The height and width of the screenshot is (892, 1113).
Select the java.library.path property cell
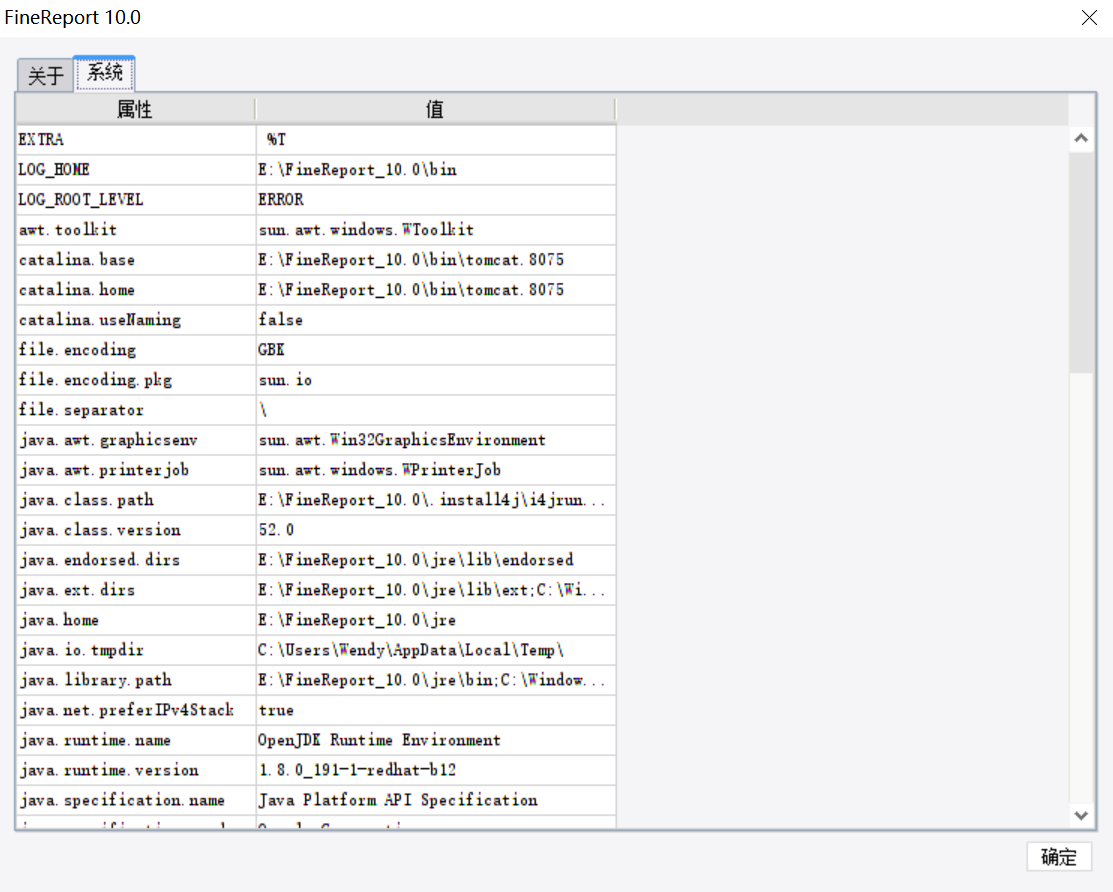(136, 681)
